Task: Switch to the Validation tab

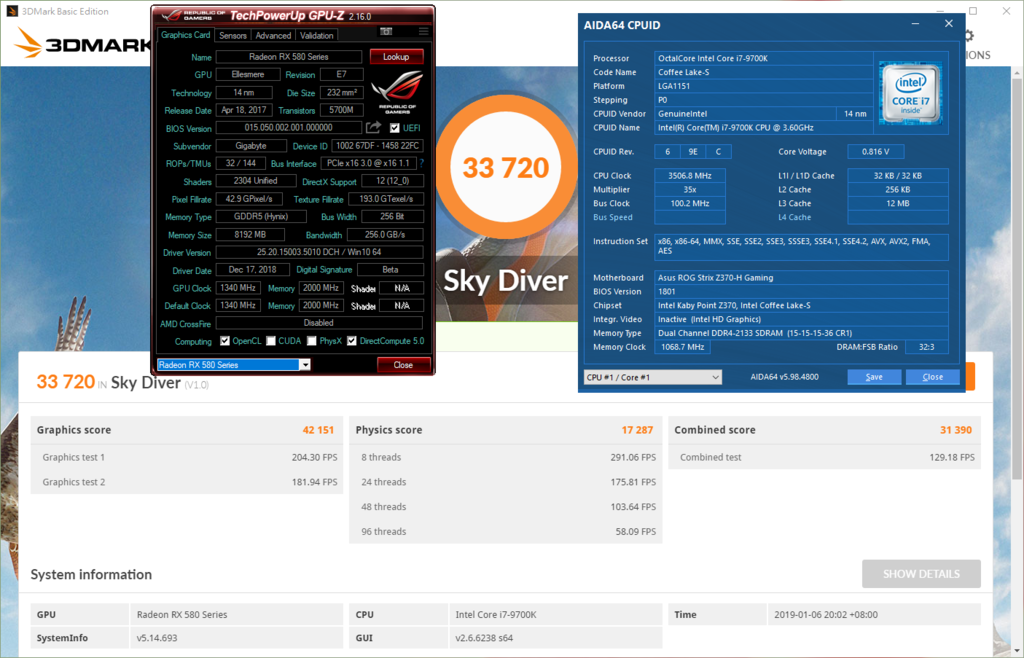Action: (x=317, y=35)
